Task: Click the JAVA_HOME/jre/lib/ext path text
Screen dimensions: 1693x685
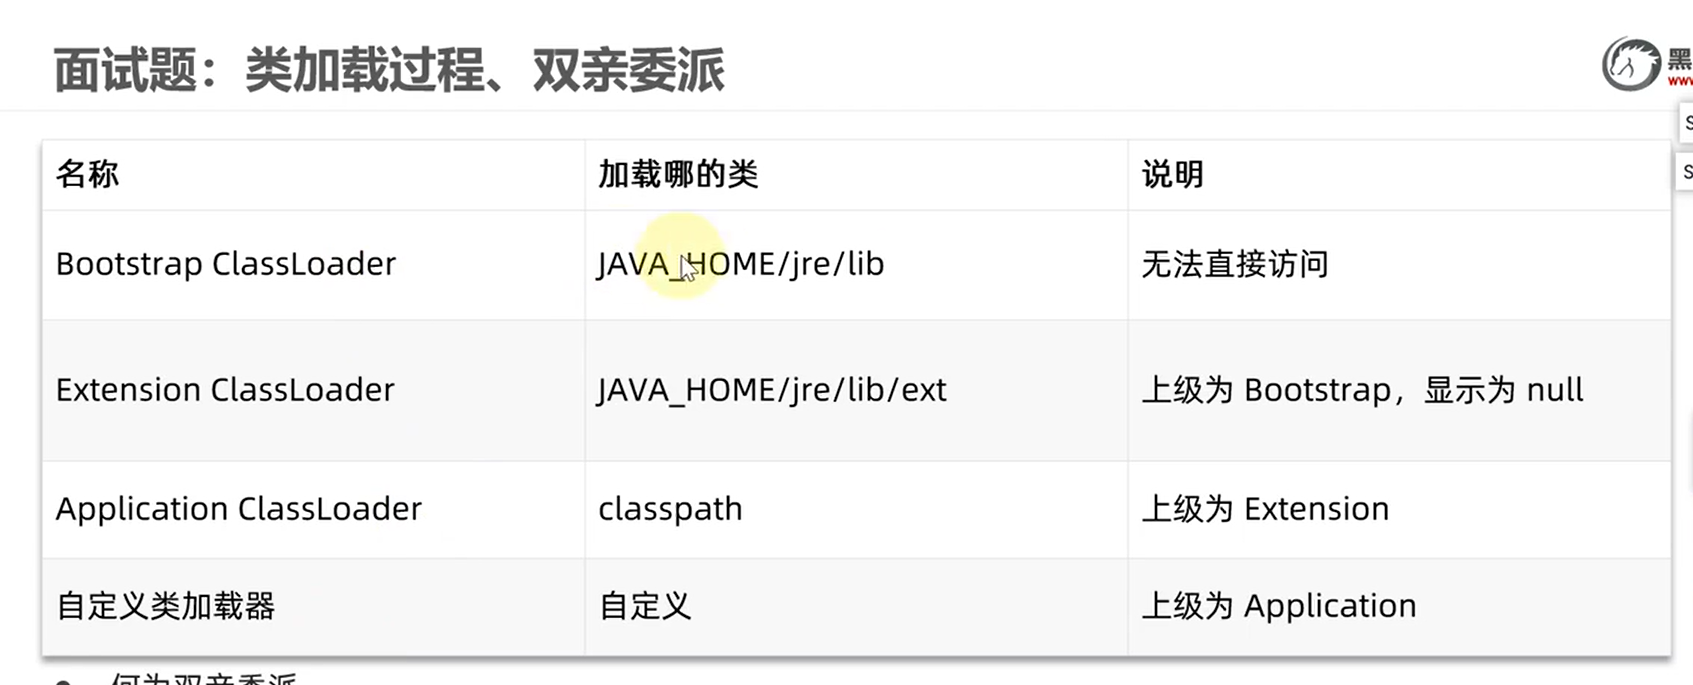Action: click(x=771, y=389)
